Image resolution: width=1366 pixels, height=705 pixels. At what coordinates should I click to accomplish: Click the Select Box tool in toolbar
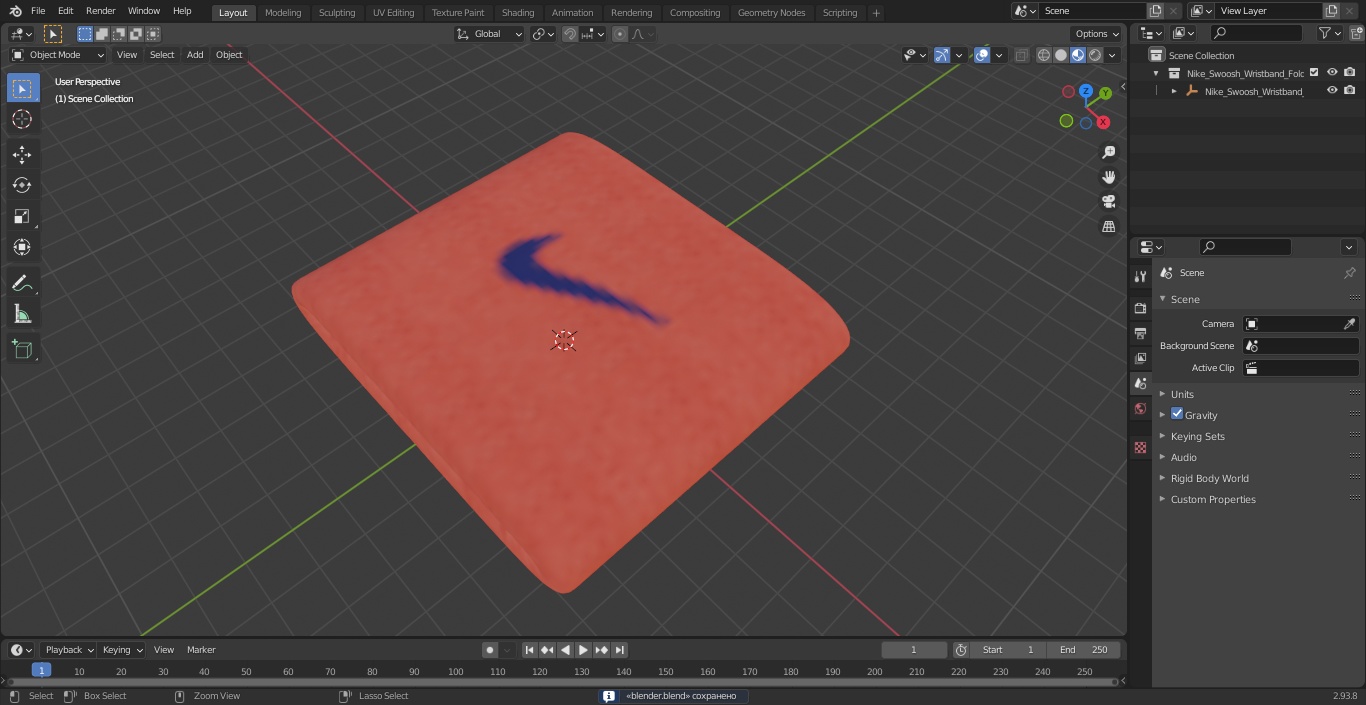click(22, 88)
